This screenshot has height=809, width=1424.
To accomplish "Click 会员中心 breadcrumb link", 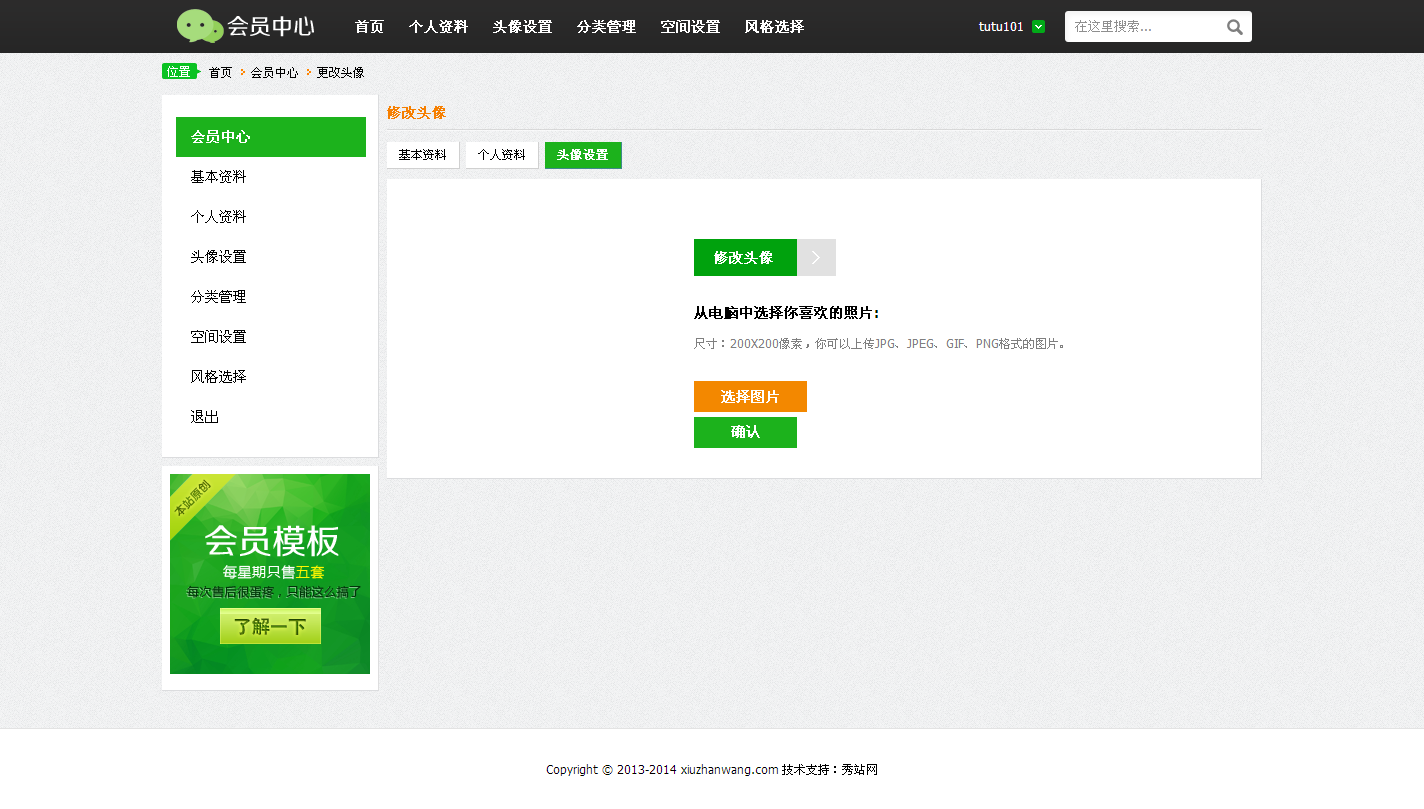I will pyautogui.click(x=274, y=73).
